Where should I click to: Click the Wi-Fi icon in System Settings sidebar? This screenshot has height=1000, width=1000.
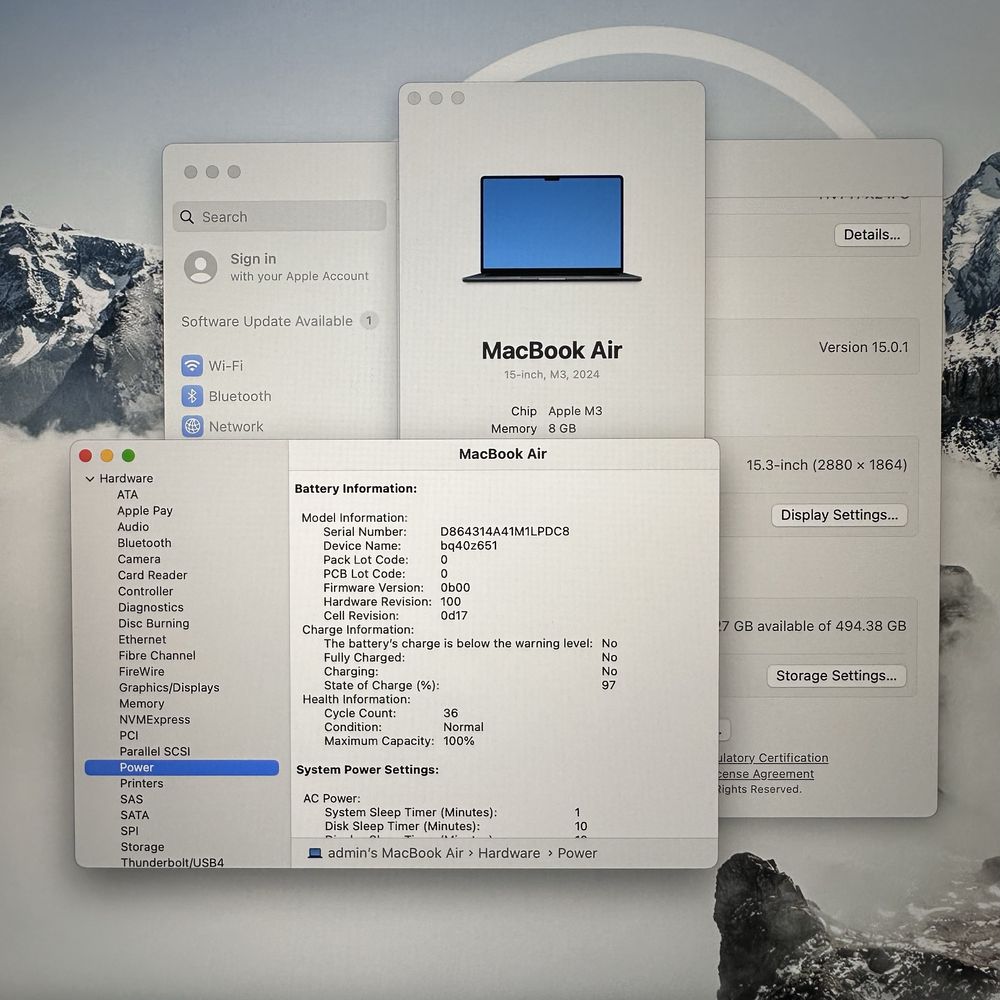click(192, 365)
